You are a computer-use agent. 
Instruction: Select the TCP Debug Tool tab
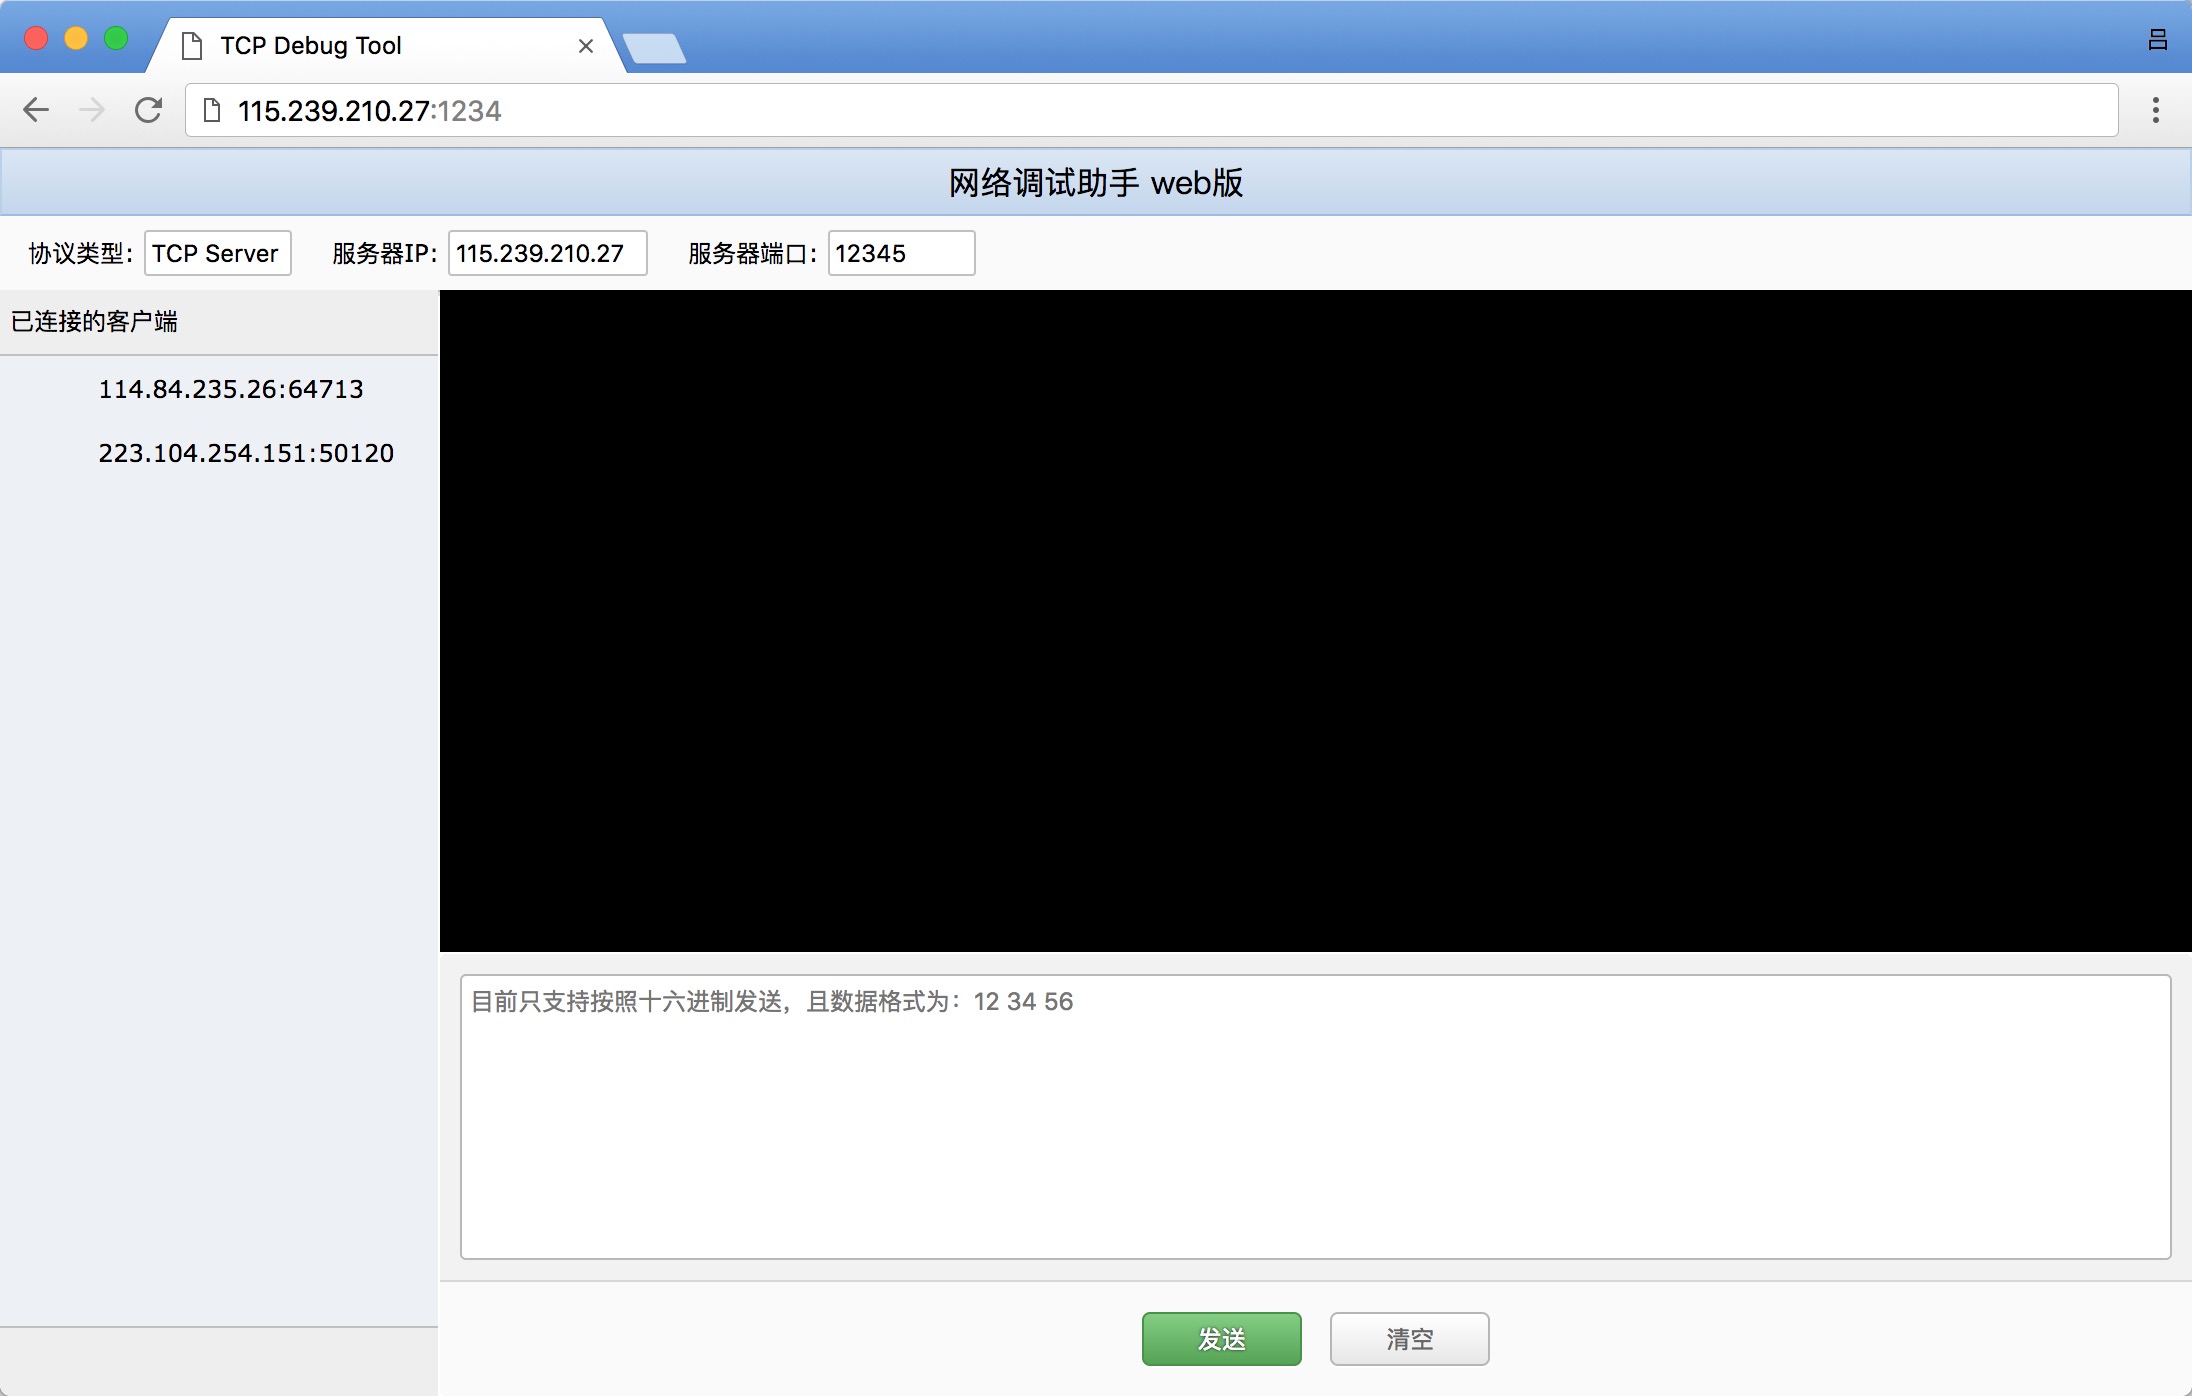(x=330, y=46)
